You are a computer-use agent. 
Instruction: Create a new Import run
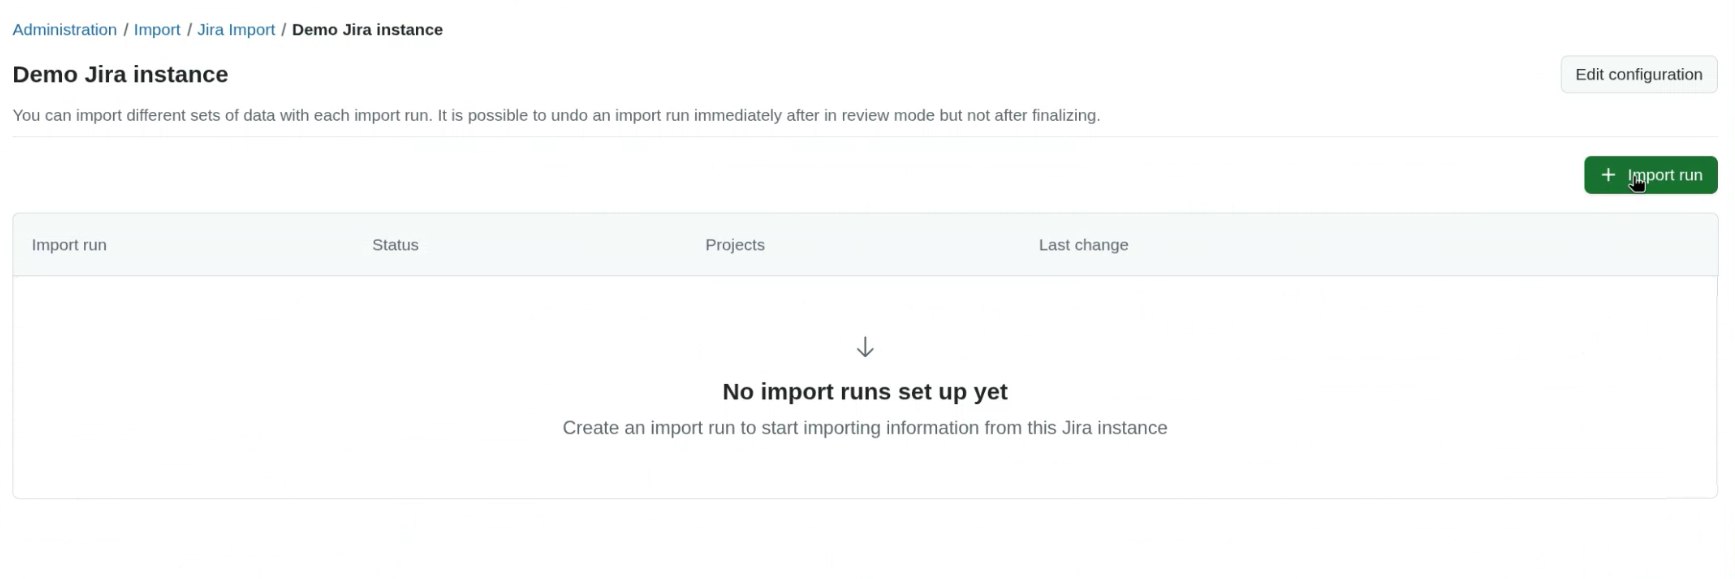pos(1650,175)
